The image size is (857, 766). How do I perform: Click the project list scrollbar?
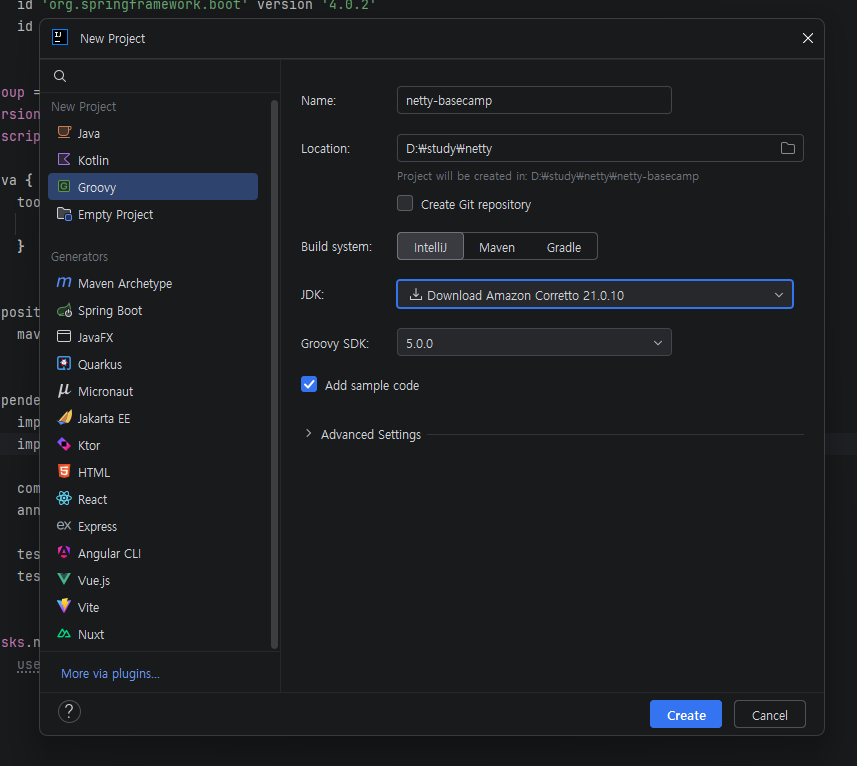click(x=274, y=375)
